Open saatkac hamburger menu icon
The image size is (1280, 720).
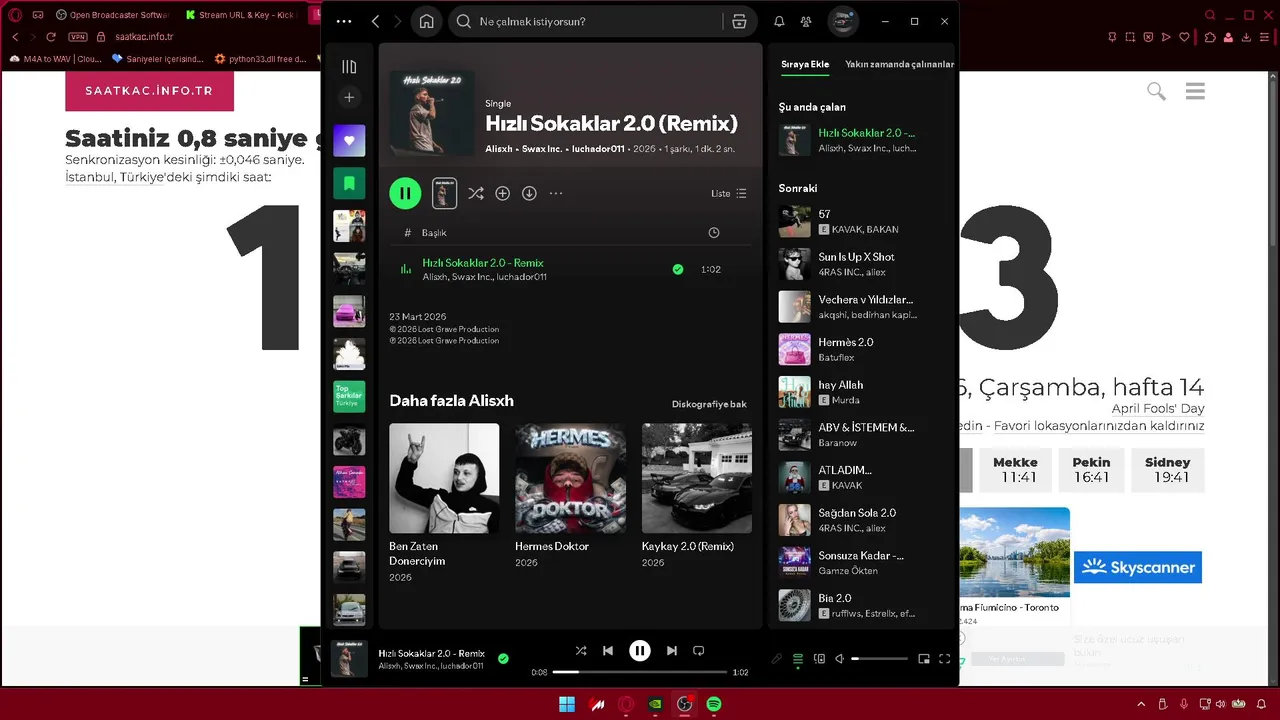pos(1195,91)
